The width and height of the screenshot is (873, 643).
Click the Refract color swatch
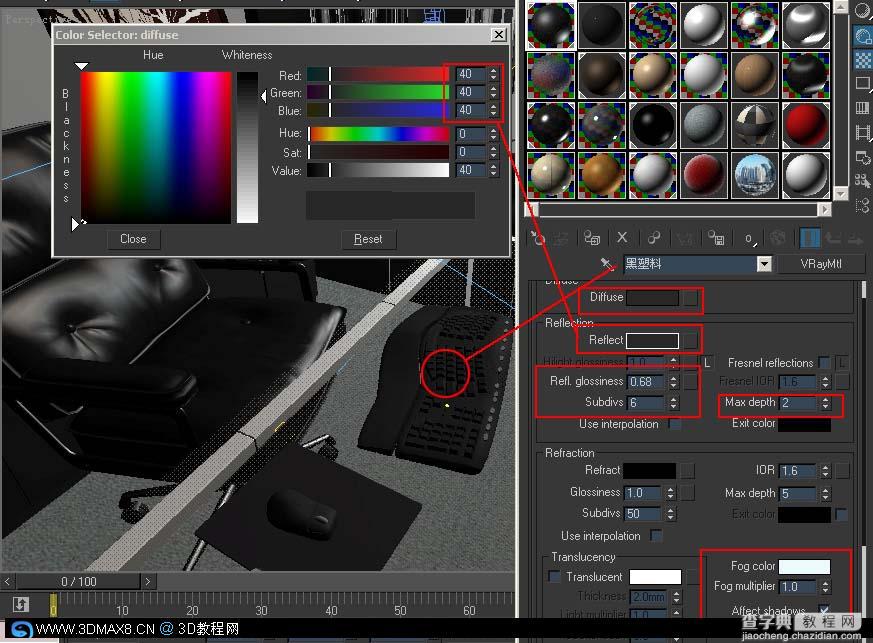click(x=649, y=471)
